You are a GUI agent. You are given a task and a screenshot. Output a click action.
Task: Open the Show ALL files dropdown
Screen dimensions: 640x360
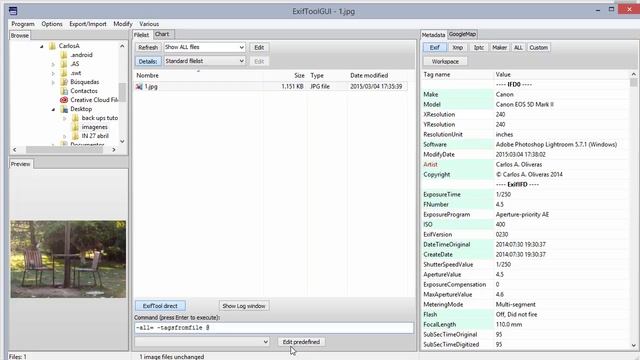coord(204,47)
